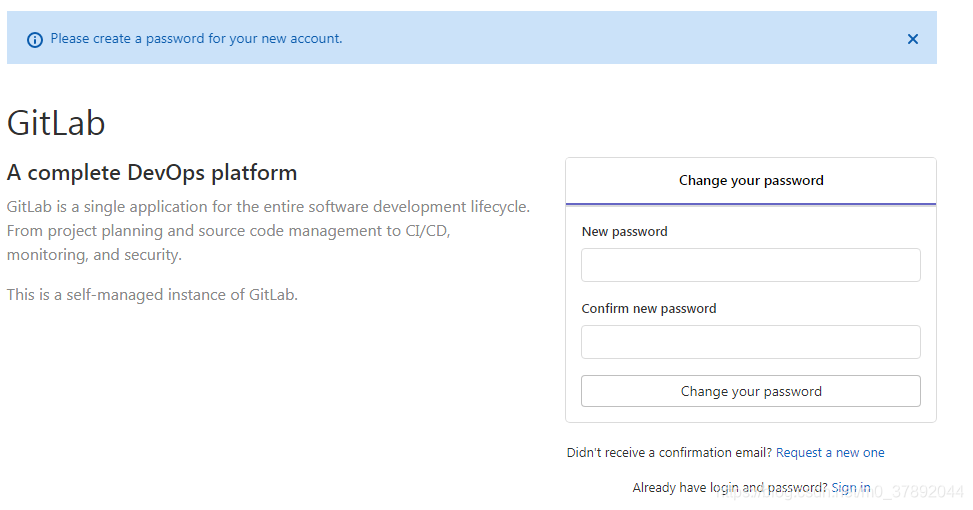Open the Request a new one link
This screenshot has height=510, width=973.
[830, 453]
